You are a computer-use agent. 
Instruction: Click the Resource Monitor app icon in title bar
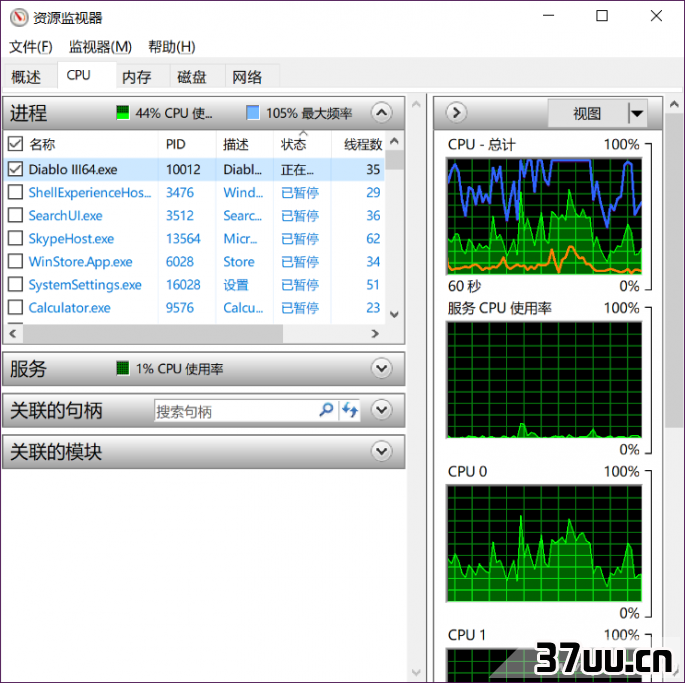(x=19, y=17)
